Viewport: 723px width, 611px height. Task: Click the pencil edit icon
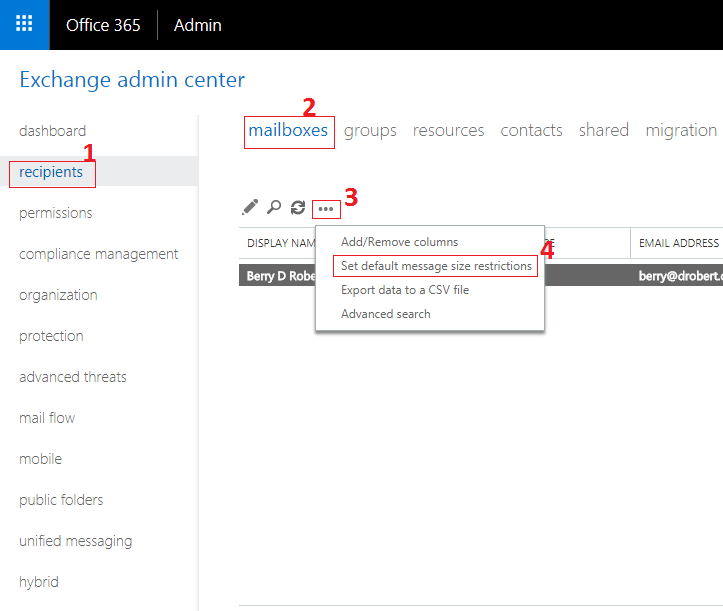(250, 208)
